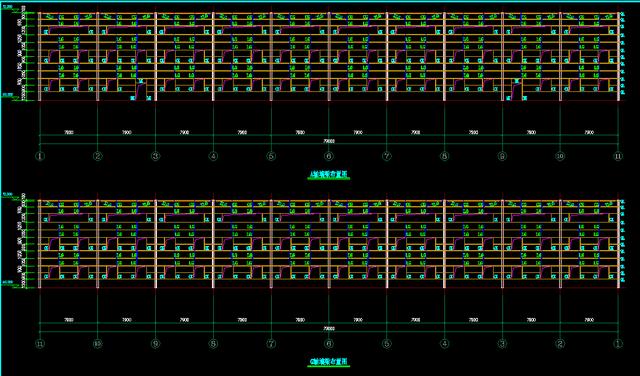Pick axis bubble 4 of the lower elevation
The width and height of the screenshot is (640, 376).
pyautogui.click(x=445, y=344)
